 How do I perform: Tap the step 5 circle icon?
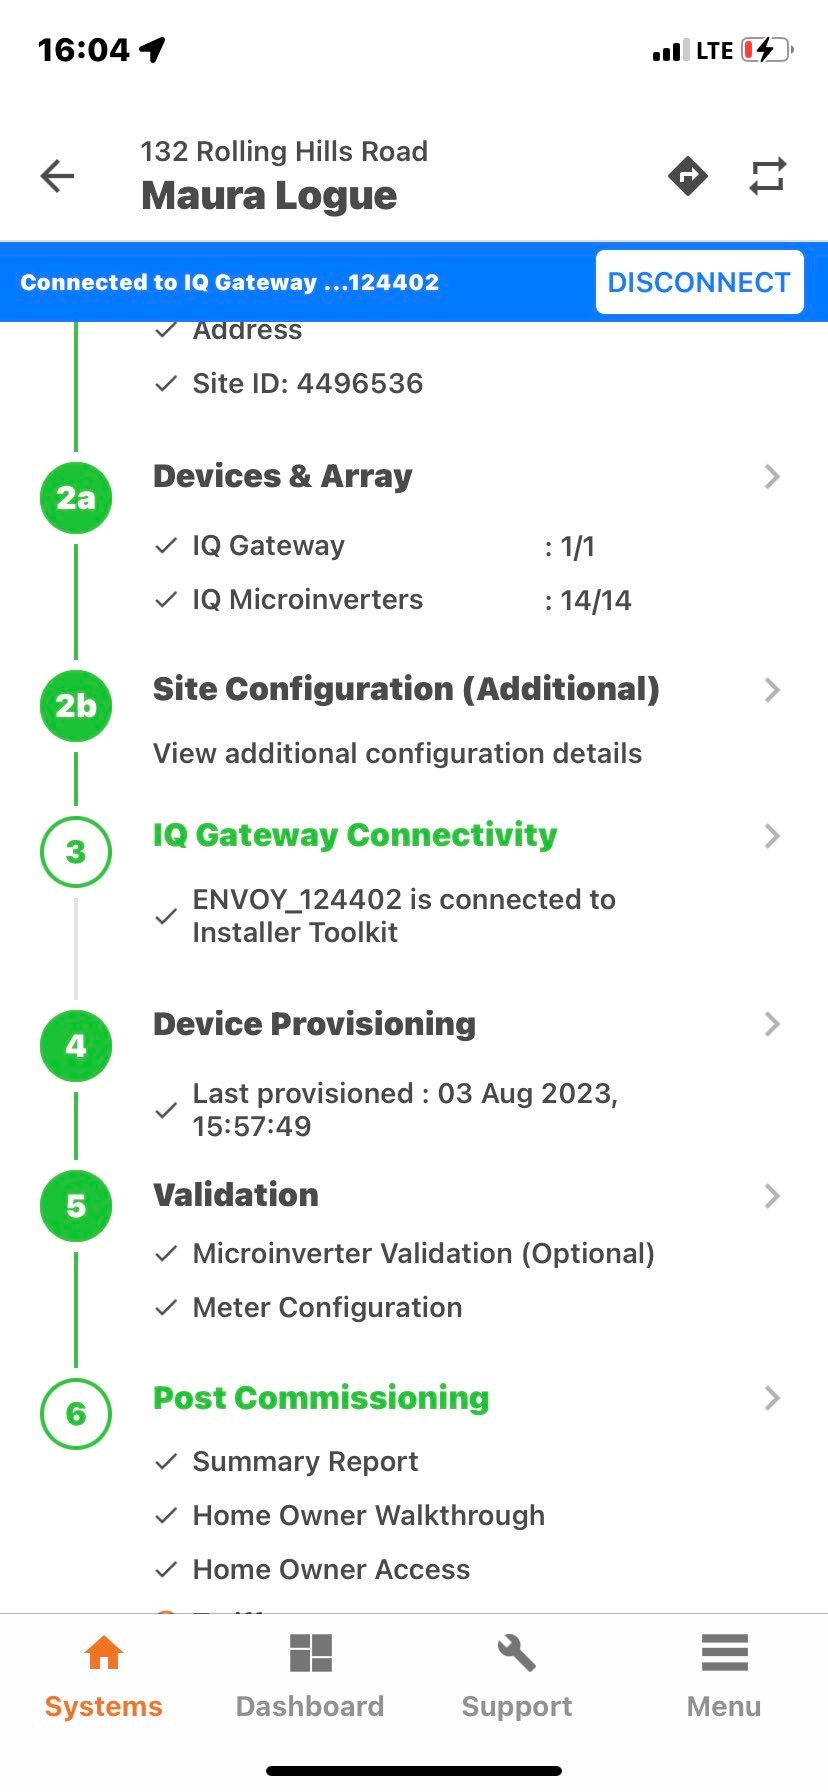pos(76,1206)
